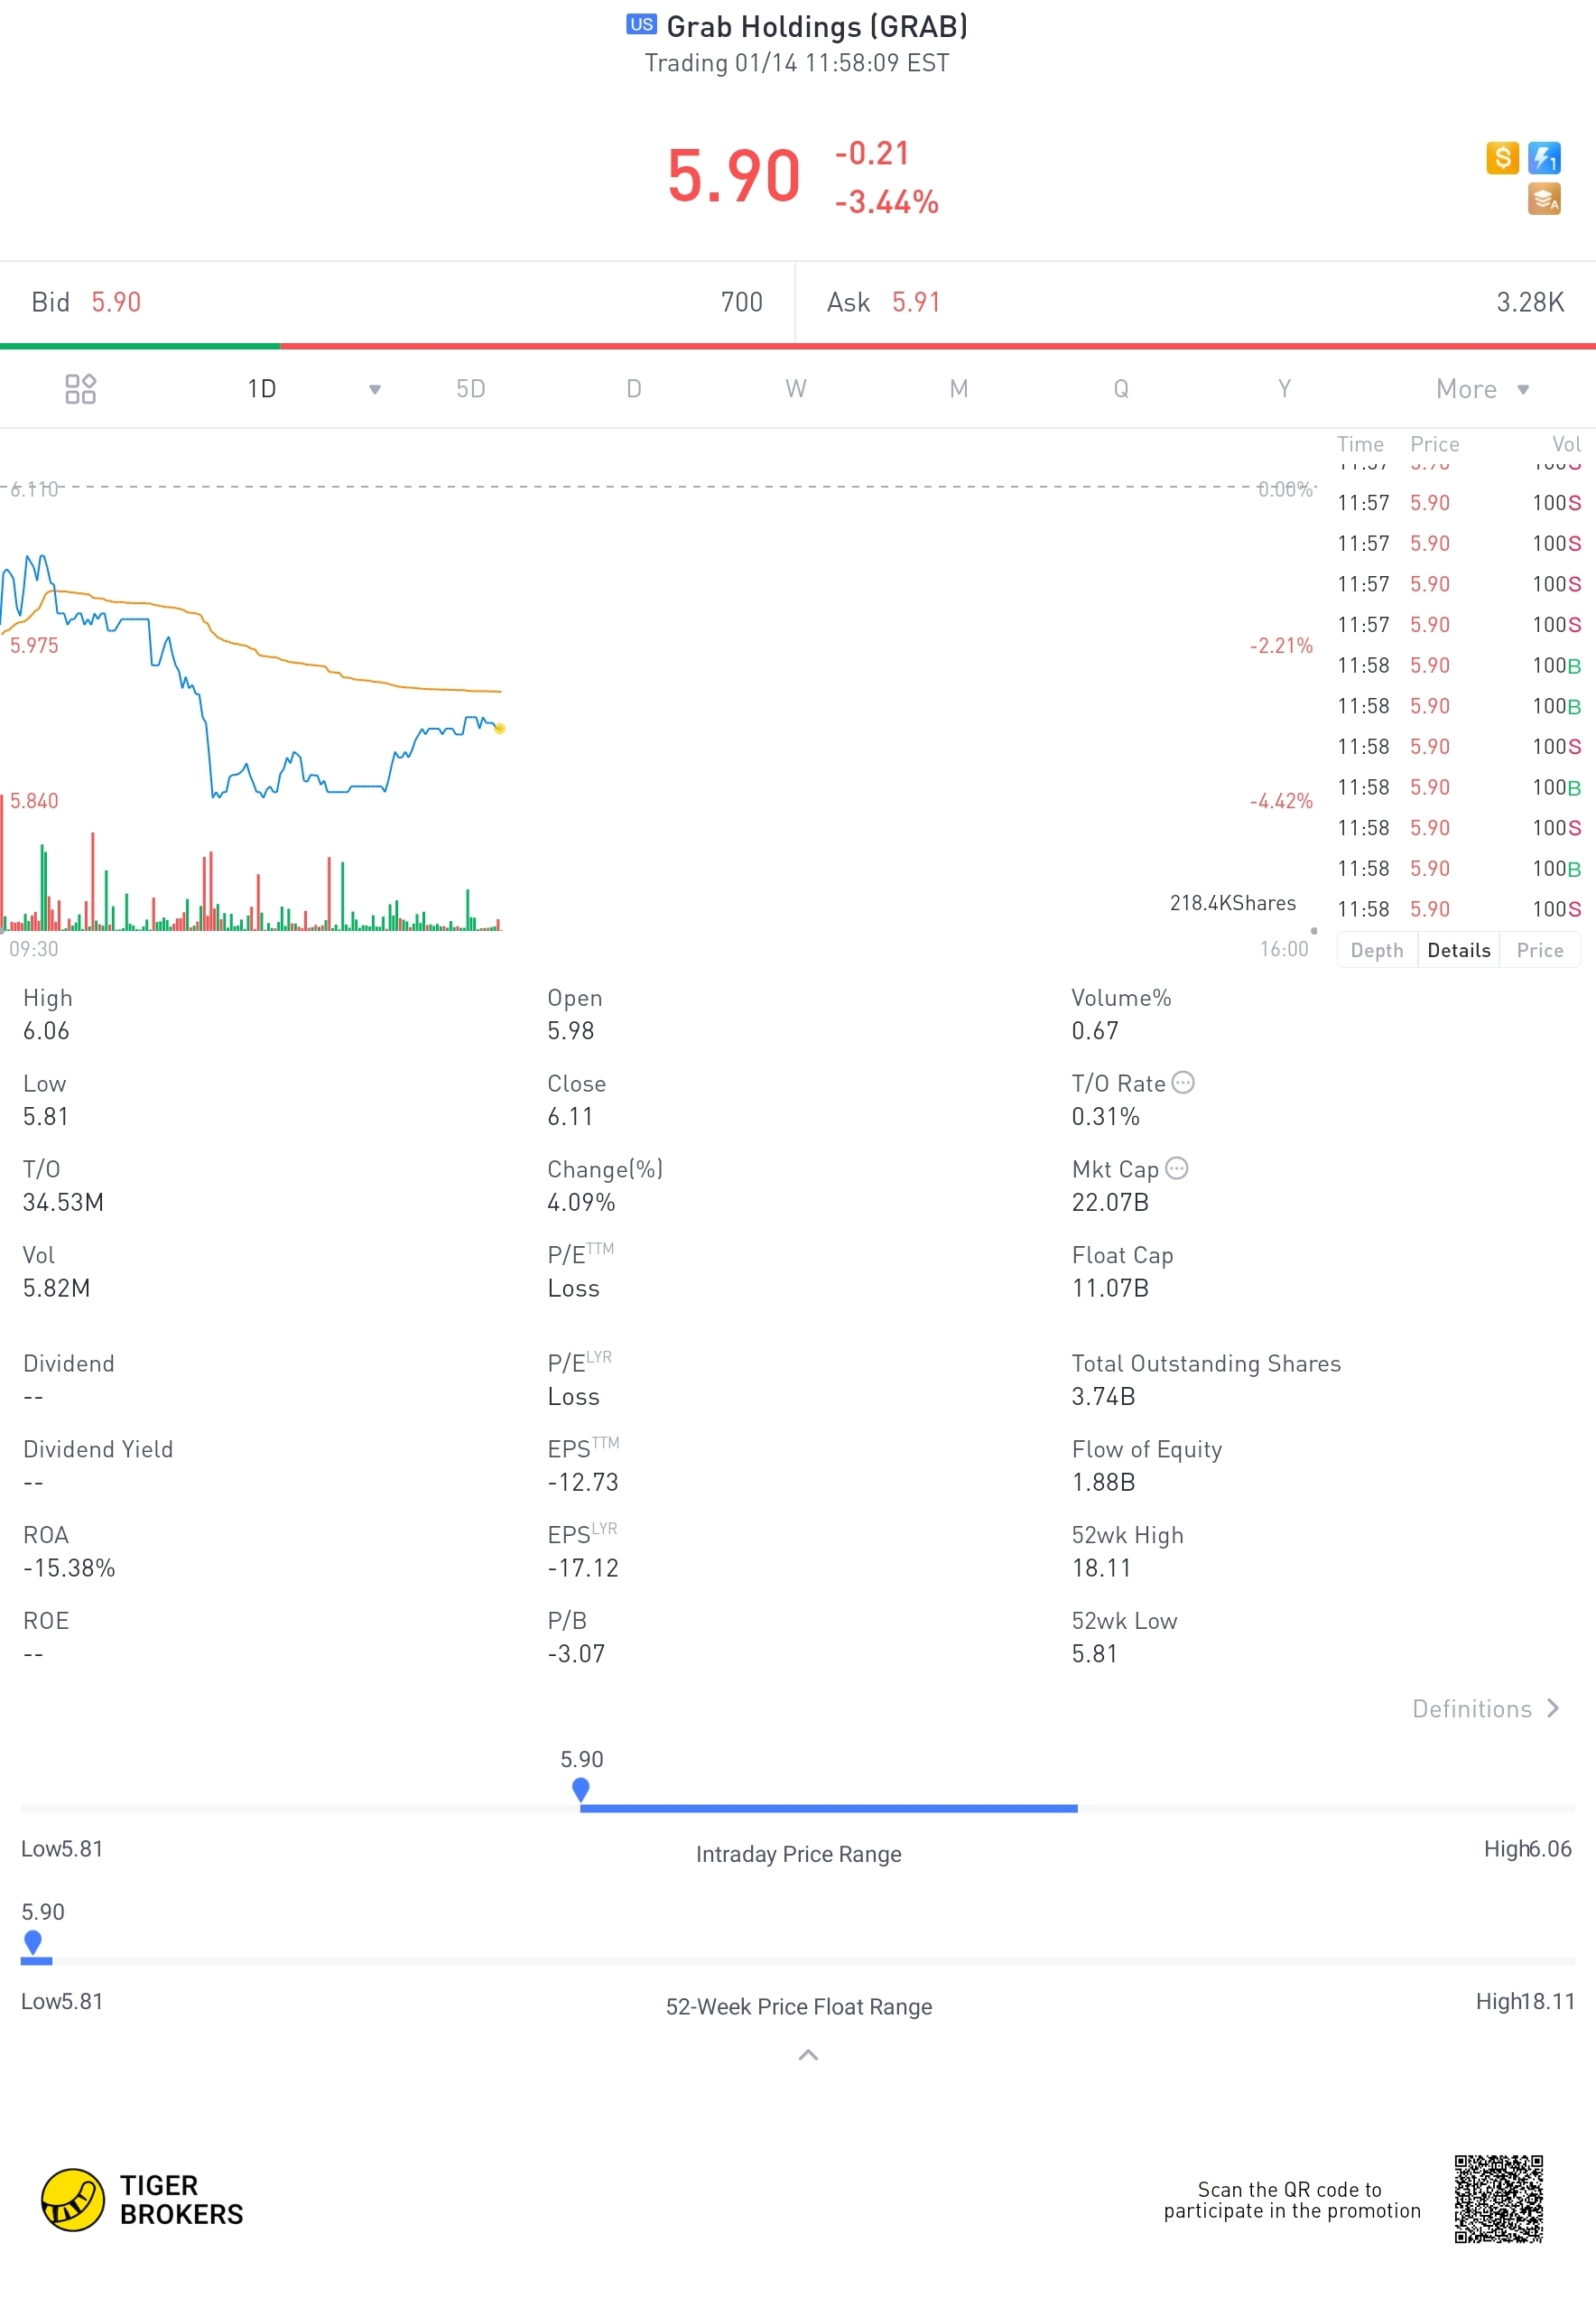Open the chart layout grid icon
The image size is (1596, 2317).
click(80, 389)
